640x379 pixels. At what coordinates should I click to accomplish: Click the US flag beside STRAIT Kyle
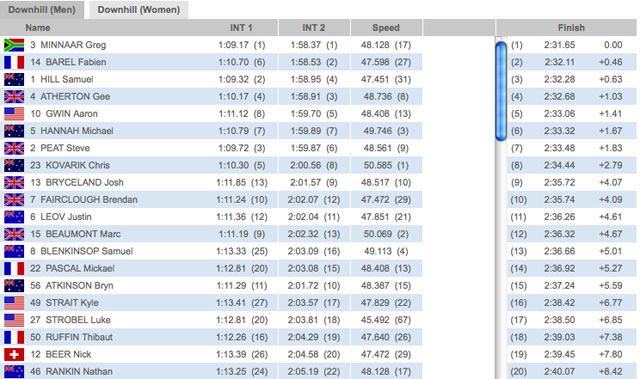(x=14, y=303)
